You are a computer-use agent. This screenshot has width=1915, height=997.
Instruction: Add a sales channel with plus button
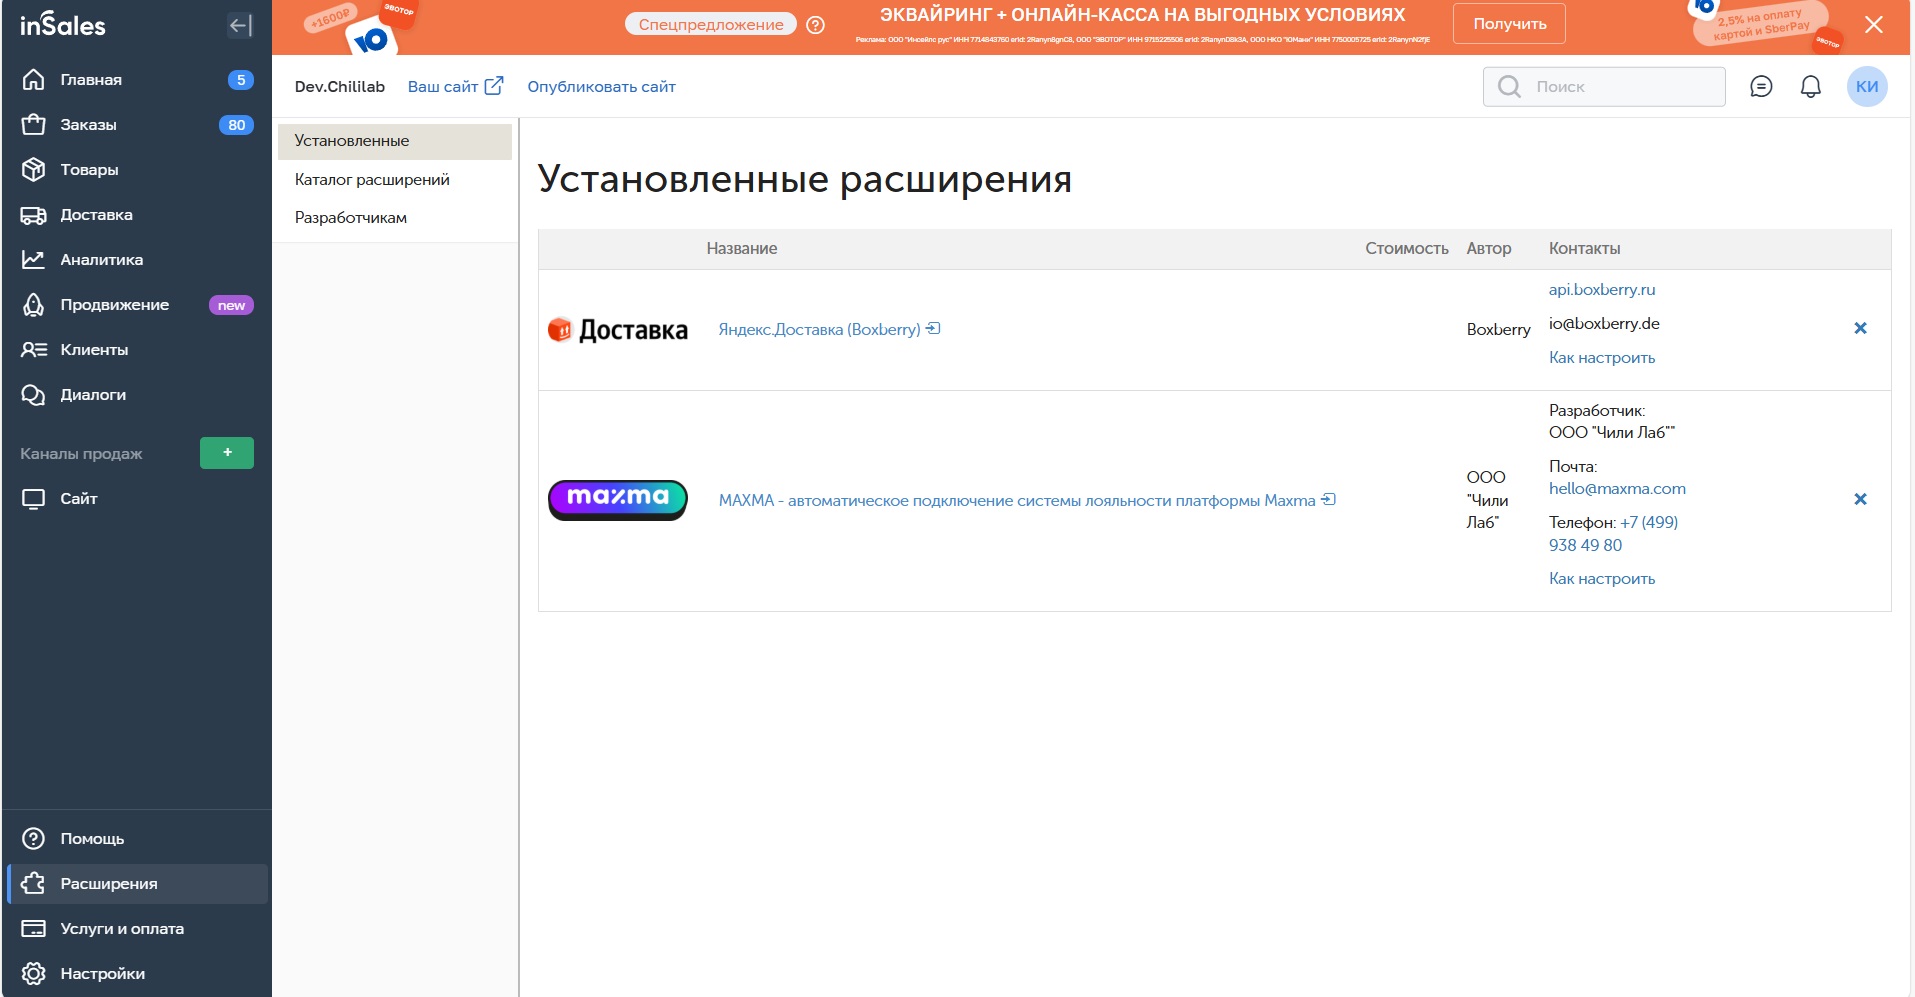coord(227,453)
